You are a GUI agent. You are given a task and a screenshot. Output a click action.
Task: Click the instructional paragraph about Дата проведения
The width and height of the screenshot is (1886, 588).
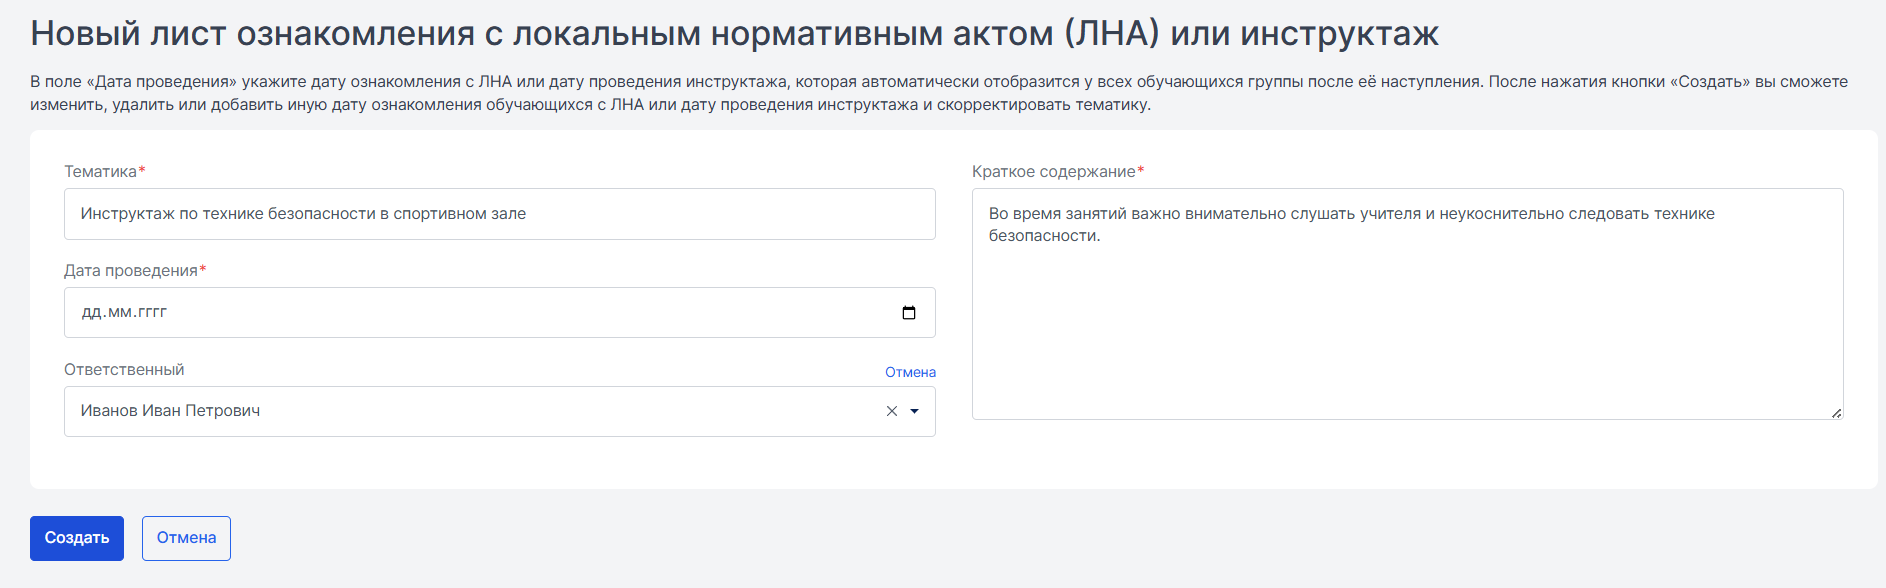tap(939, 93)
